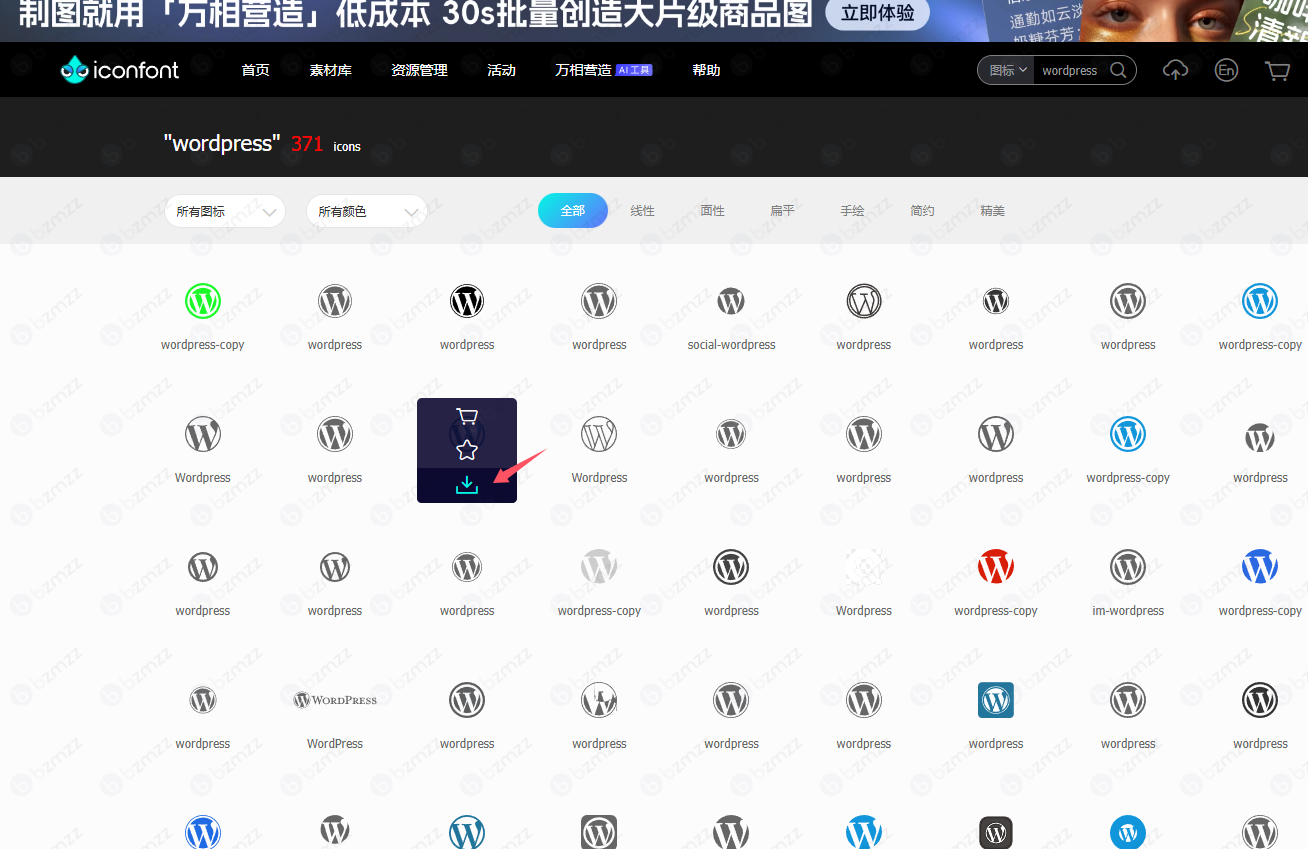The height and width of the screenshot is (849, 1308).
Task: Click the "wordpress" search heading text
Action: (x=222, y=143)
